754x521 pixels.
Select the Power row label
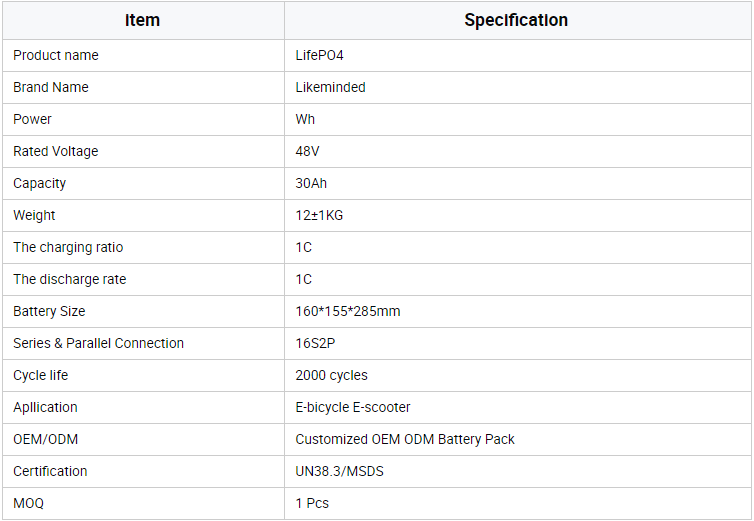click(33, 119)
